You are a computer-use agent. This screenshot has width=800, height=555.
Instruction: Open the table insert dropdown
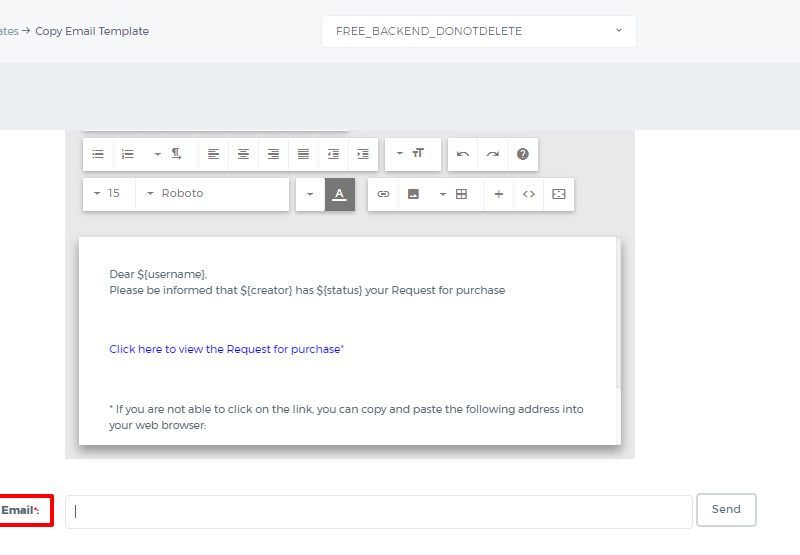(x=455, y=194)
